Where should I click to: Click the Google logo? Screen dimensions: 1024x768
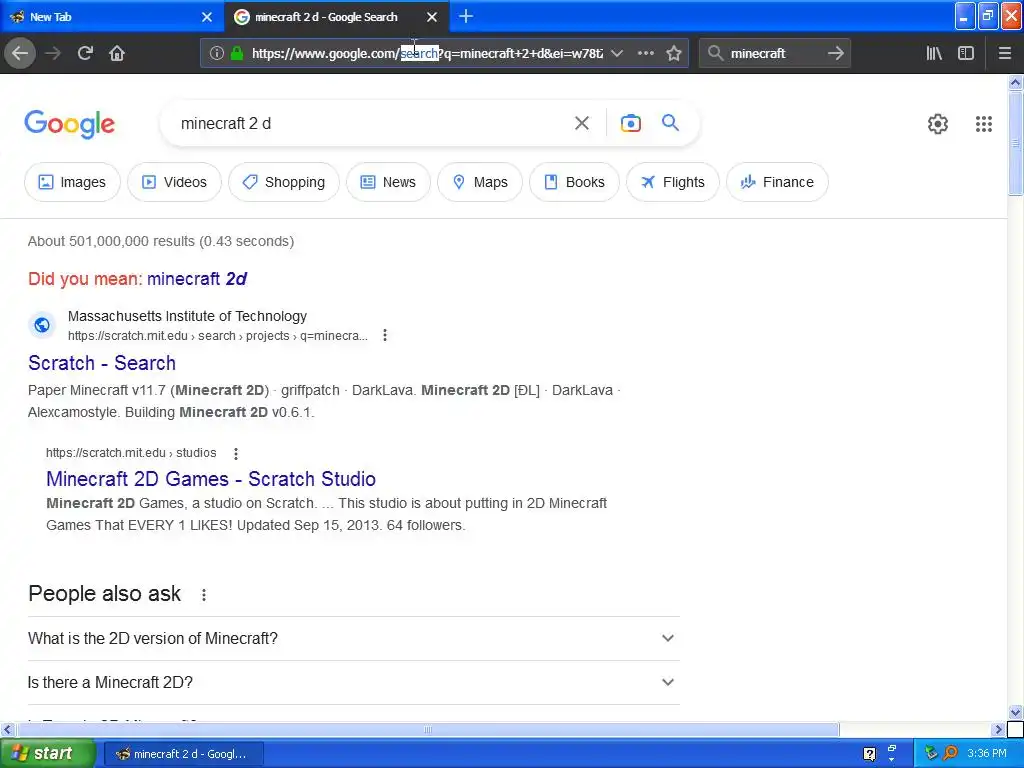[x=70, y=123]
